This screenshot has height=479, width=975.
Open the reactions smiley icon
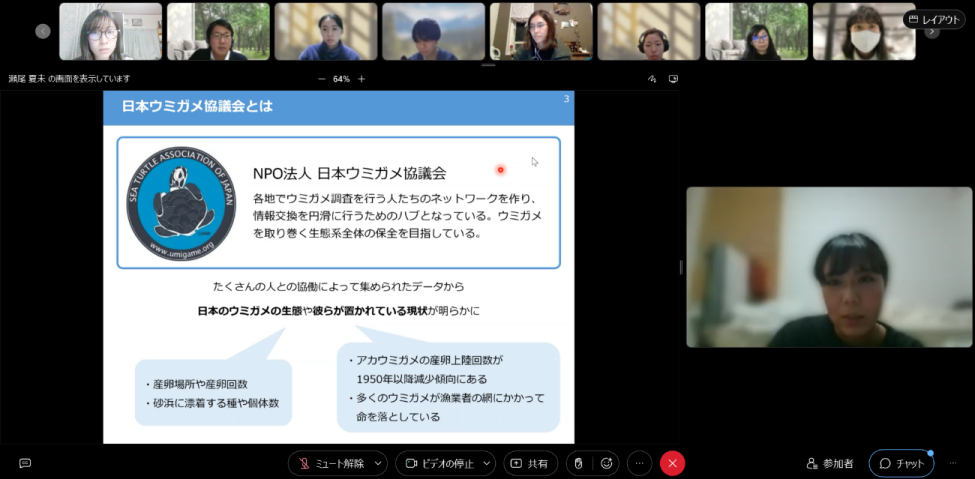607,463
